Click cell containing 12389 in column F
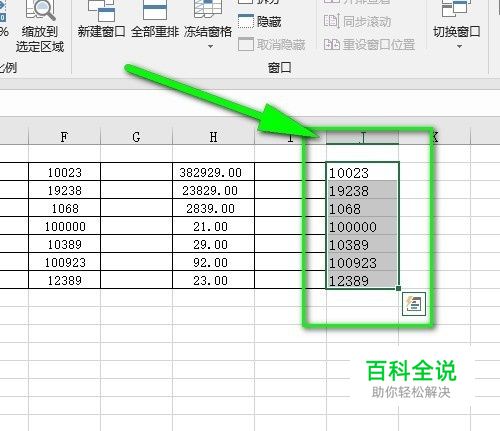 pos(64,280)
